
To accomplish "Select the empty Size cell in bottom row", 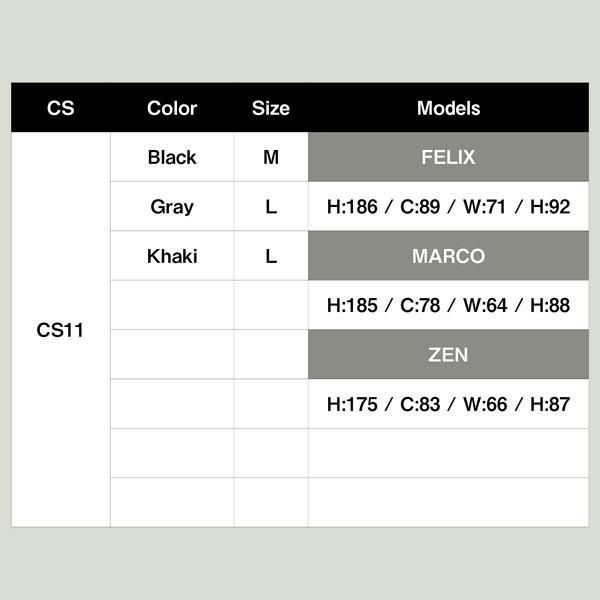I will point(271,502).
